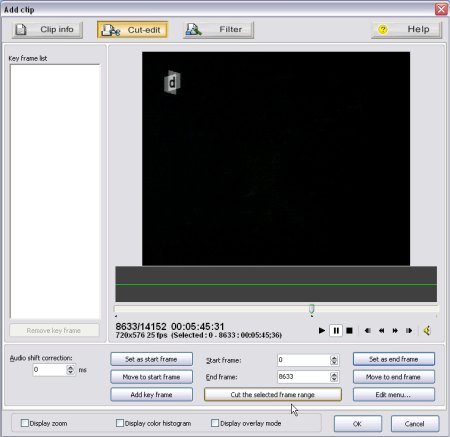Pause the video playback

click(336, 330)
